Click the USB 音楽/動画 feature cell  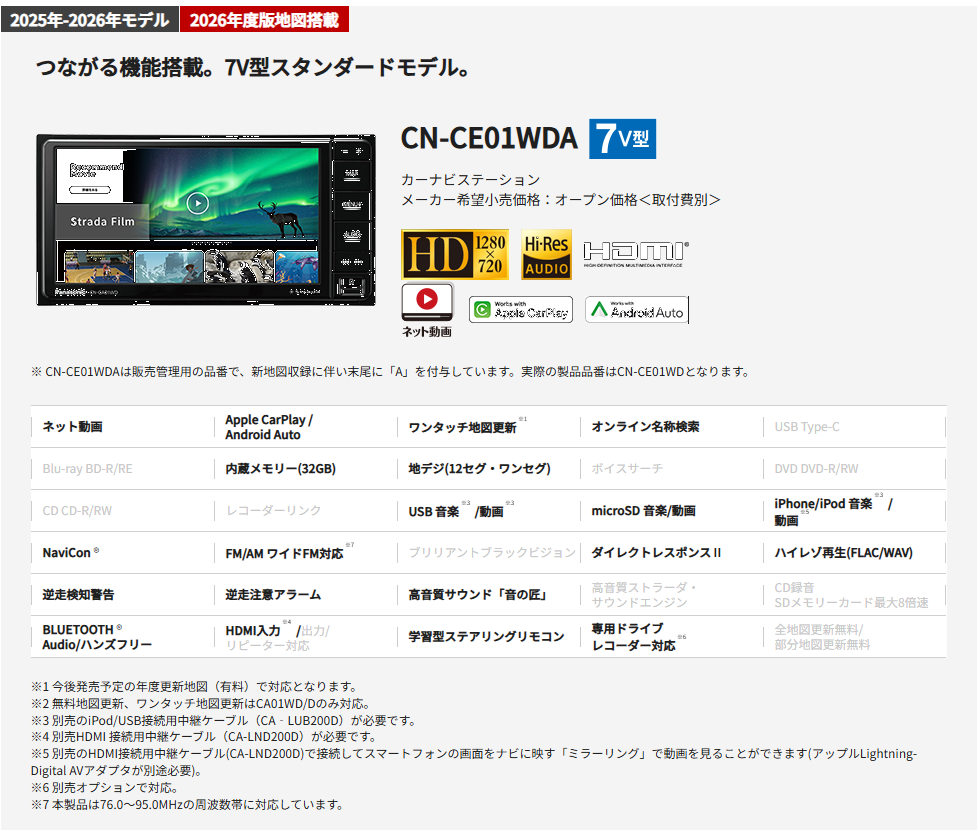tap(489, 511)
